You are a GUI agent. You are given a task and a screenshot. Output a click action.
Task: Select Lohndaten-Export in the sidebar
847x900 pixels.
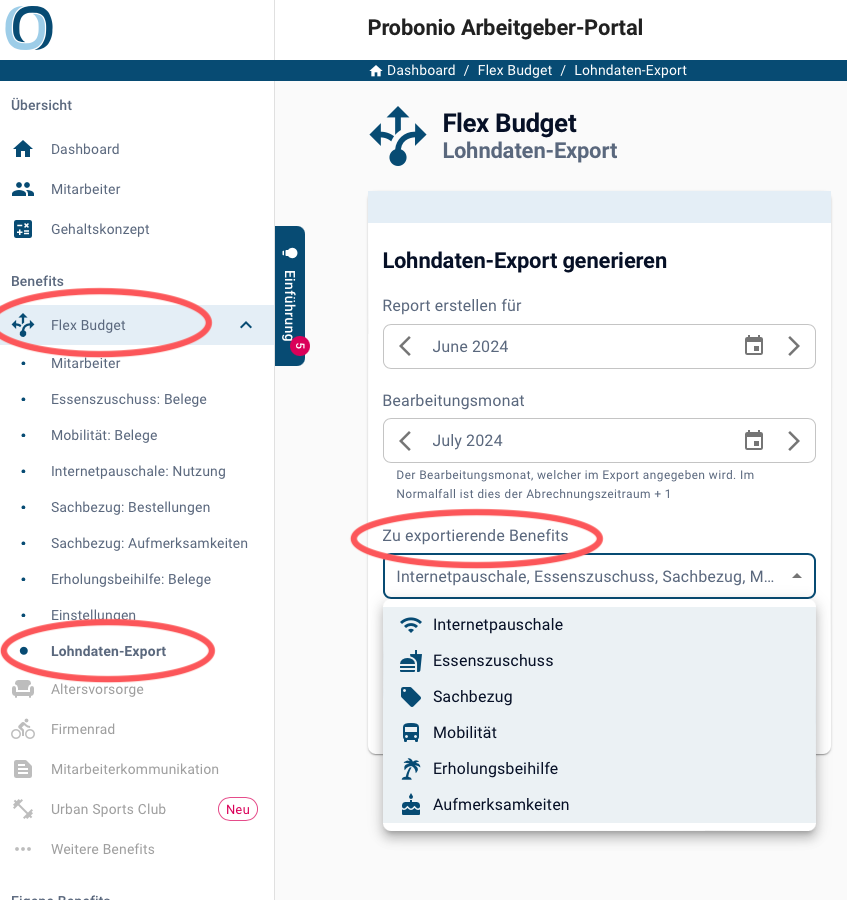108,651
